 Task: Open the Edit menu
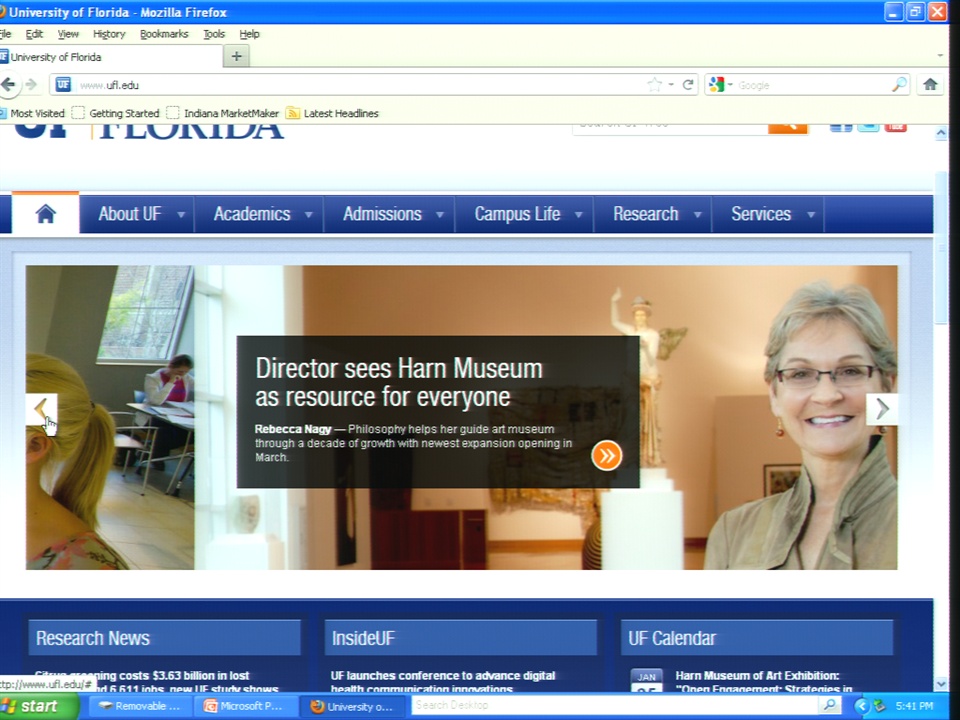point(34,34)
